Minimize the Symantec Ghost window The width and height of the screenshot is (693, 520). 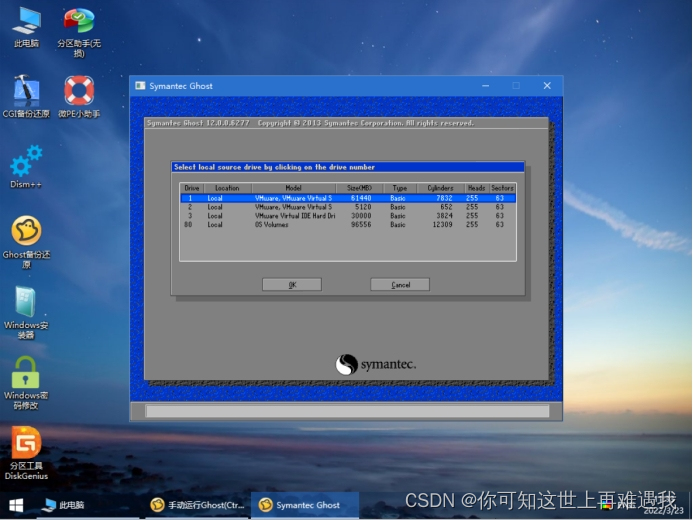(x=485, y=86)
